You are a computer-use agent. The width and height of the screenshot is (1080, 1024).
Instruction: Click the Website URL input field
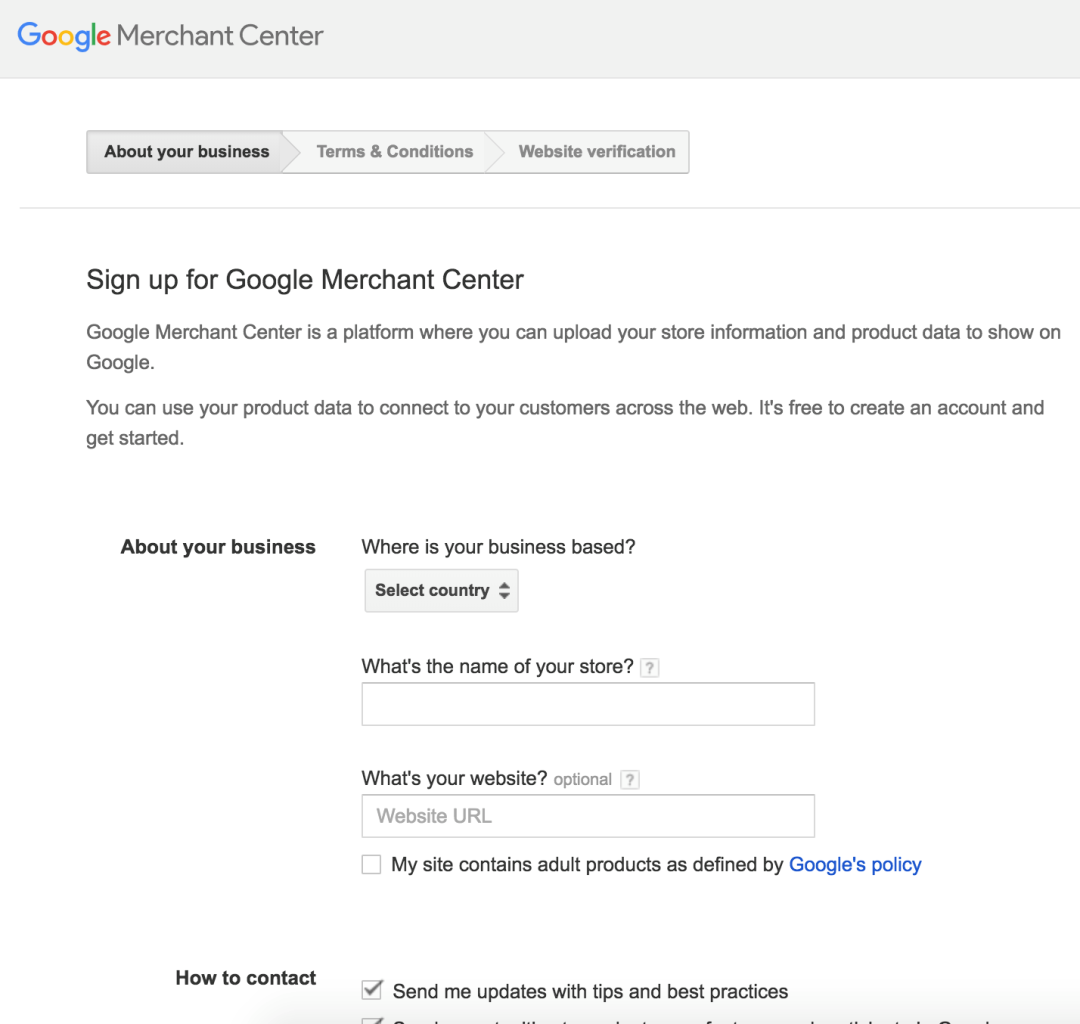(588, 816)
